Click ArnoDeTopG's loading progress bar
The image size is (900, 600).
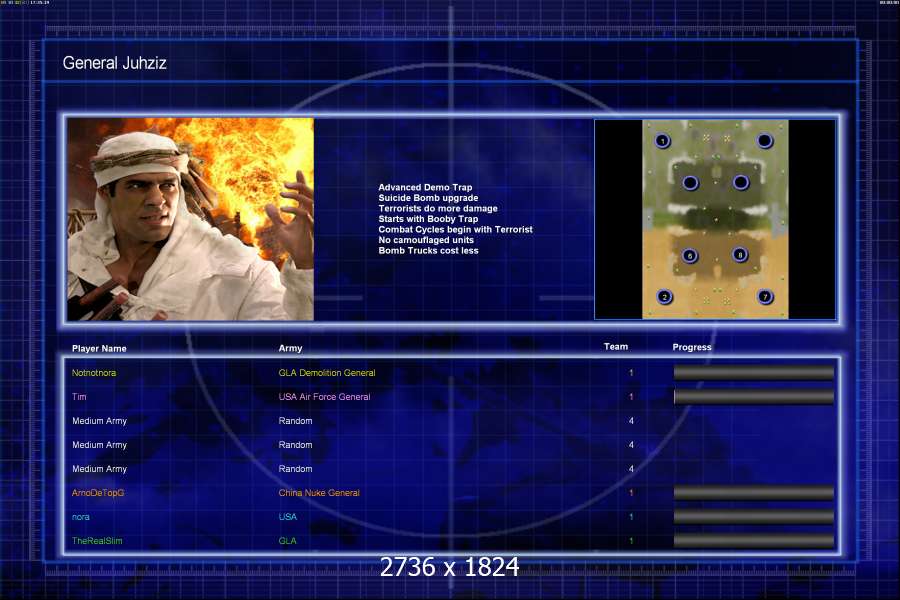pos(754,493)
